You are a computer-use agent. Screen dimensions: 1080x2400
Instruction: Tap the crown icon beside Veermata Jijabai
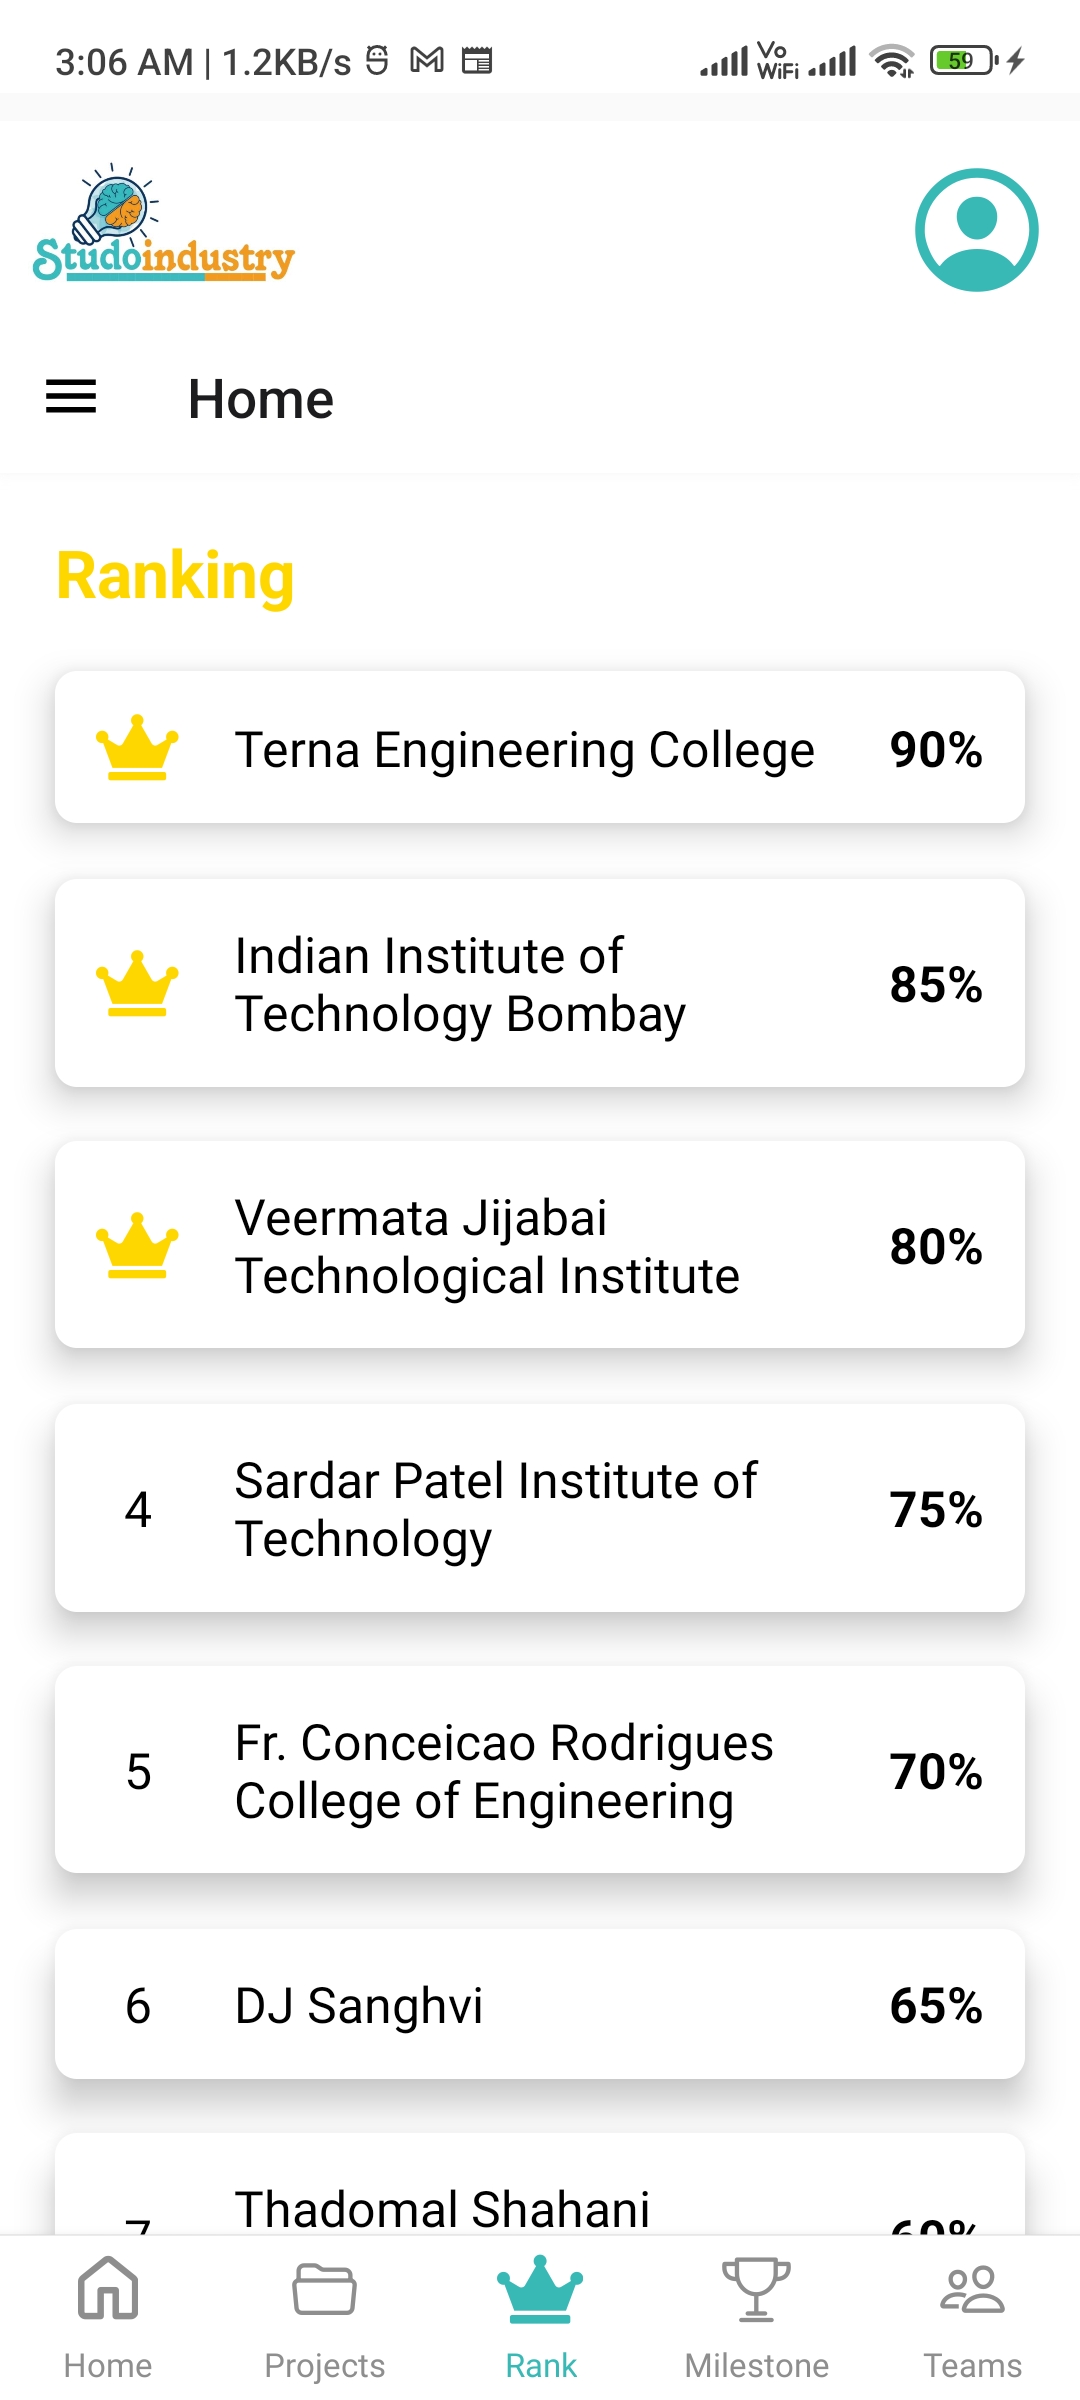pos(137,1245)
